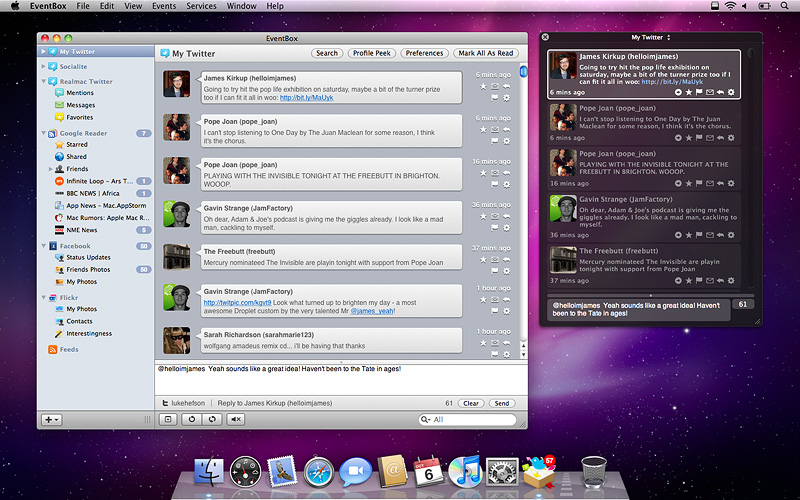Reply to Sarah Richardson's tweet
This screenshot has width=800, height=500.
(506, 343)
